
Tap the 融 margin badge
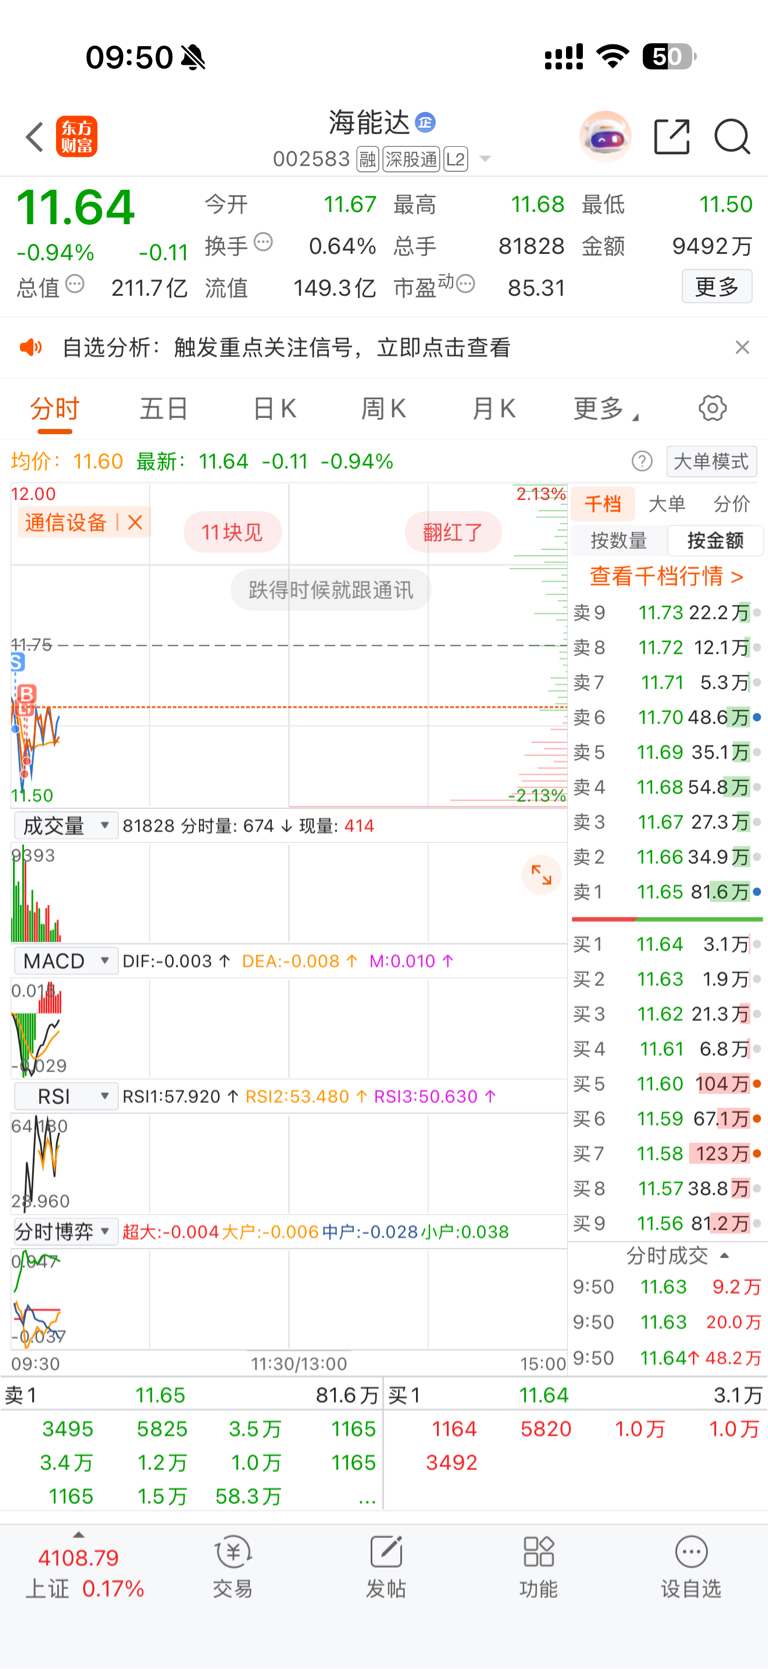pyautogui.click(x=367, y=160)
